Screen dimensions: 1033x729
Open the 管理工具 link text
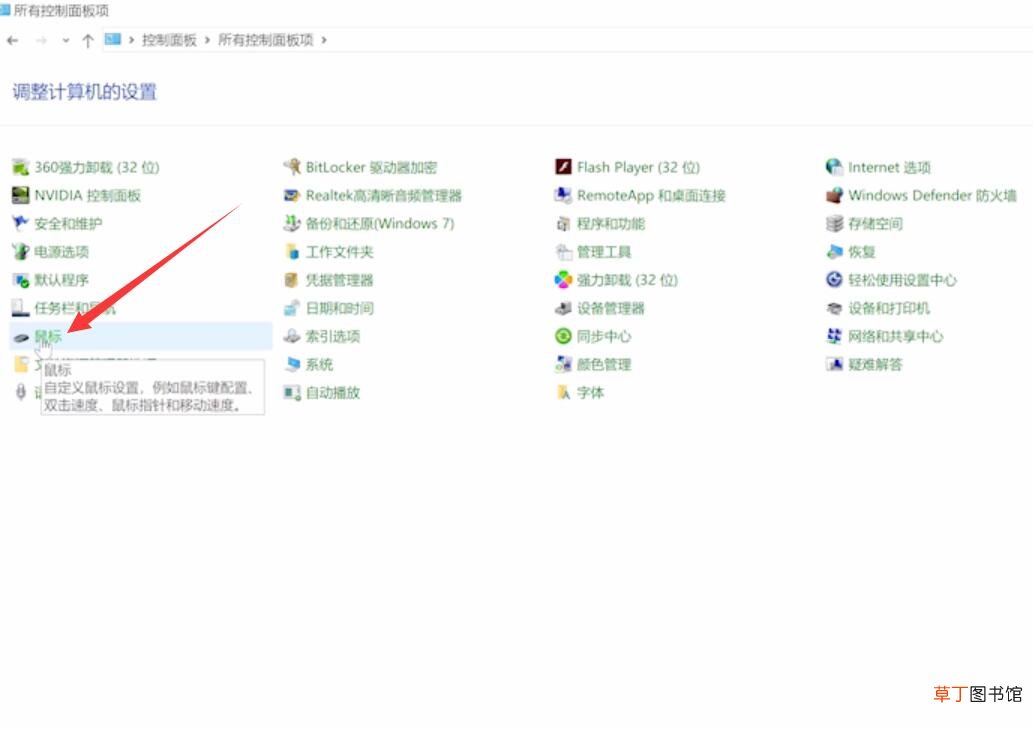[604, 252]
